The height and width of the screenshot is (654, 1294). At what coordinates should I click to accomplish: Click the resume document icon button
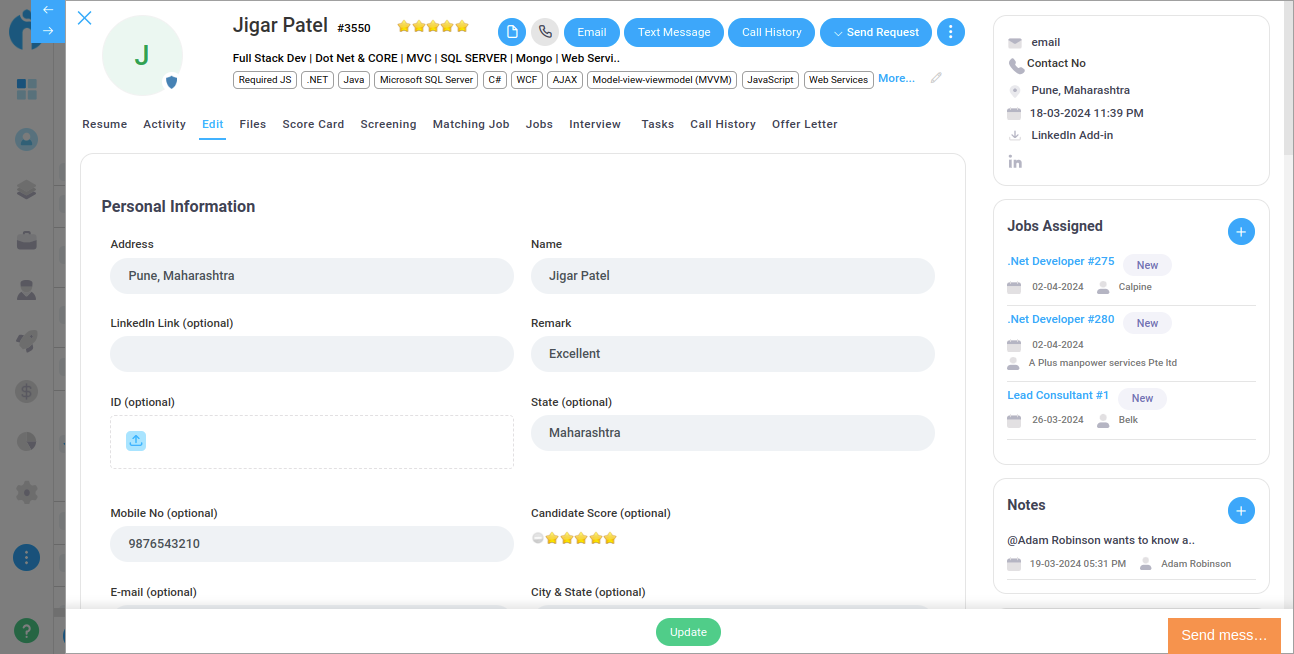pos(512,32)
